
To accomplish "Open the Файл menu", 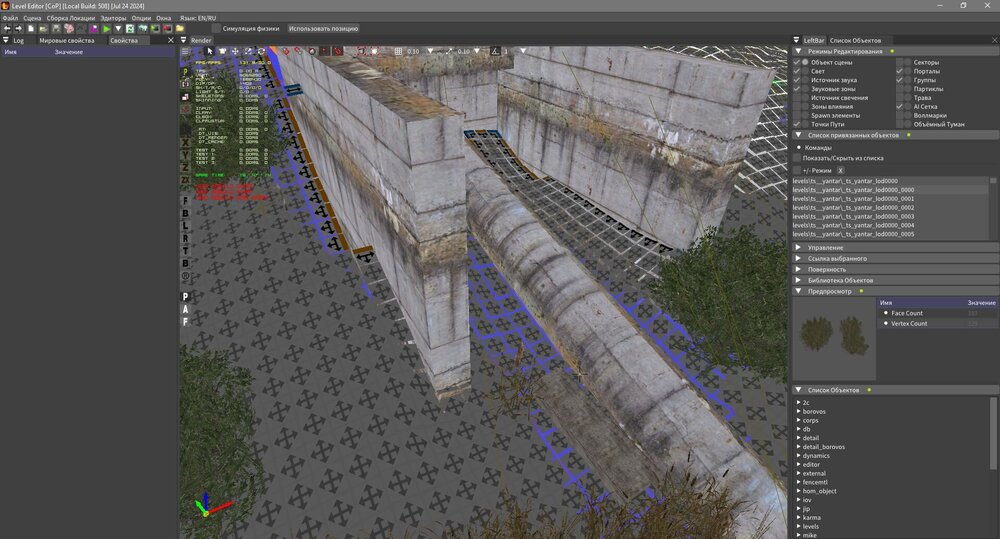I will [x=10, y=18].
